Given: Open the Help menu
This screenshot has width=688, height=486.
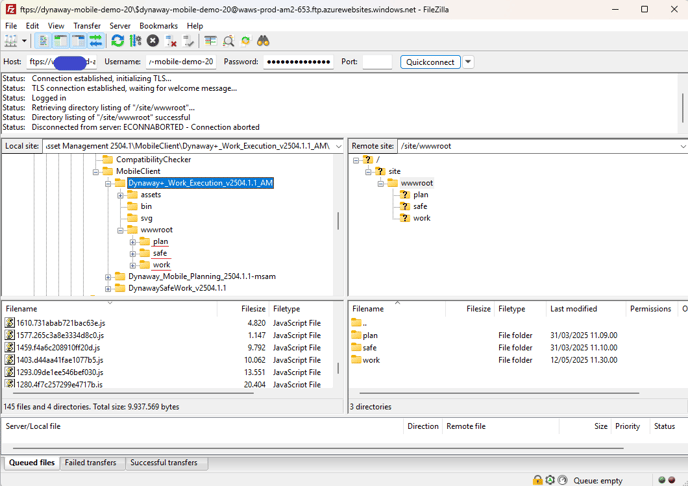Looking at the screenshot, I should [x=195, y=26].
